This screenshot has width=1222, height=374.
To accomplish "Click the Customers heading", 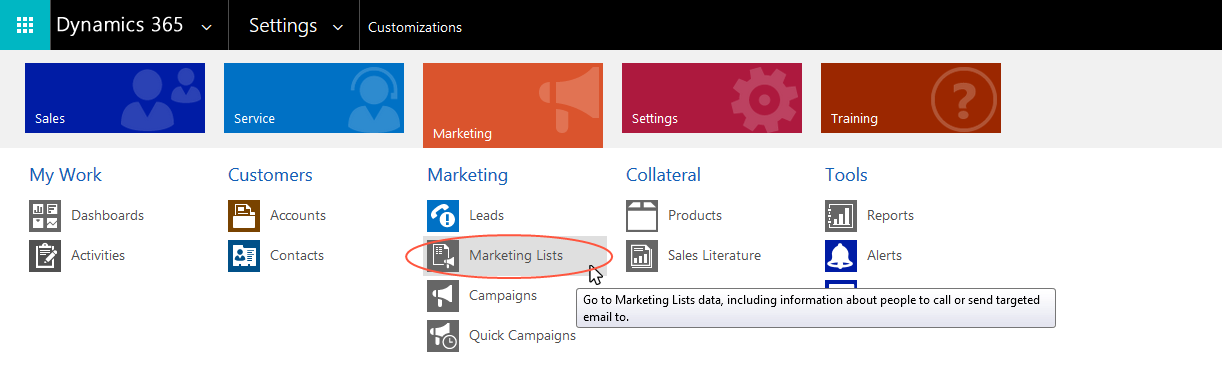I will 270,175.
